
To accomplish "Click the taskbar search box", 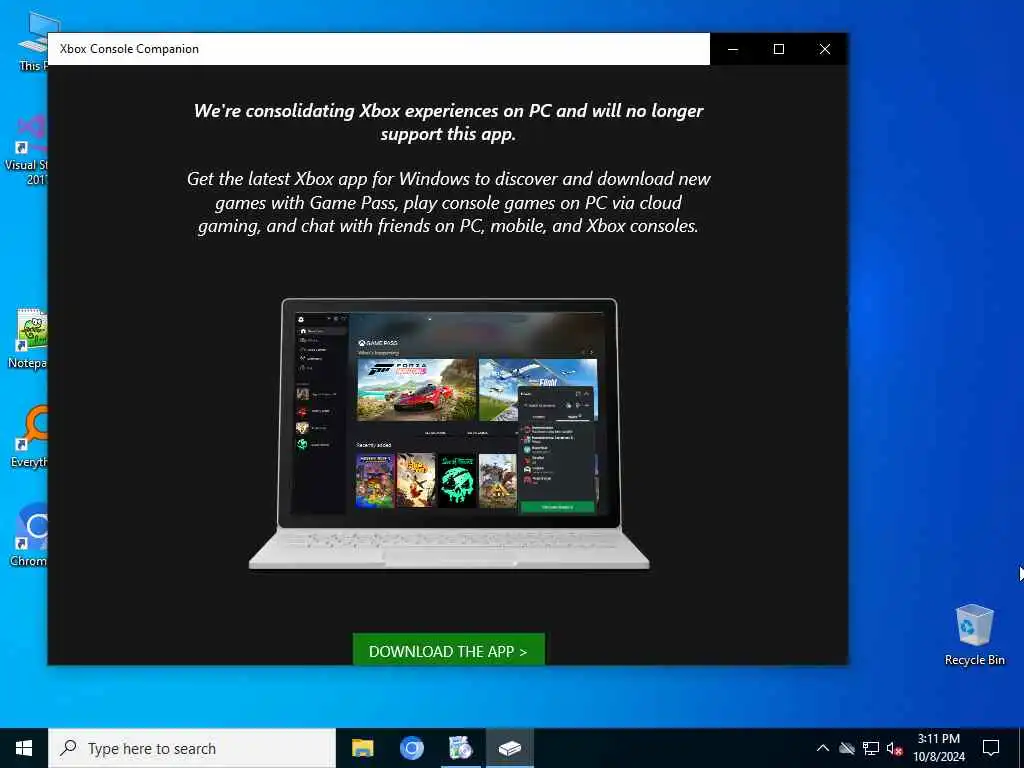I will [192, 748].
